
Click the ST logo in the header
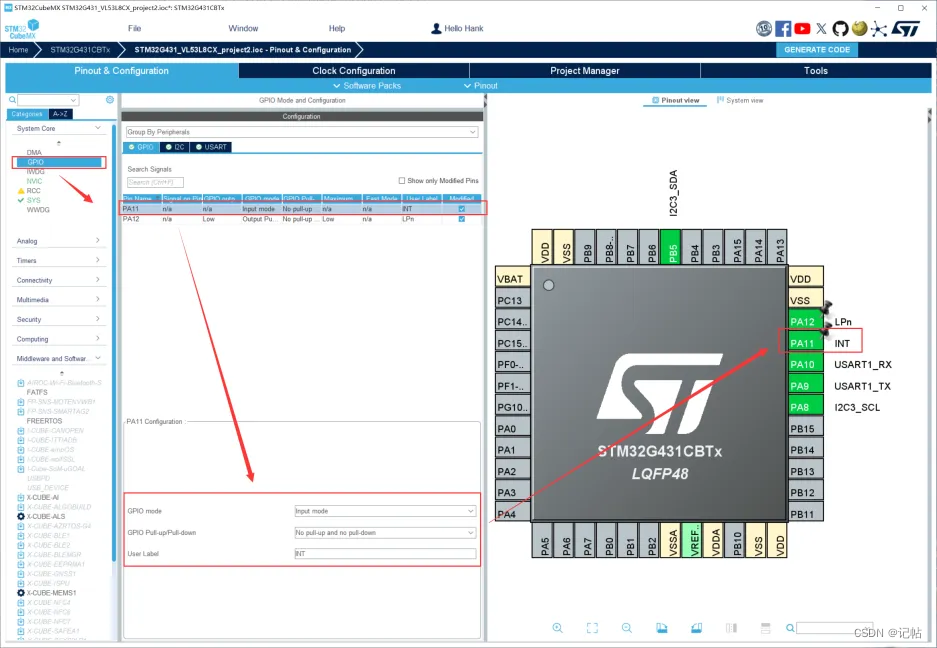tap(905, 29)
